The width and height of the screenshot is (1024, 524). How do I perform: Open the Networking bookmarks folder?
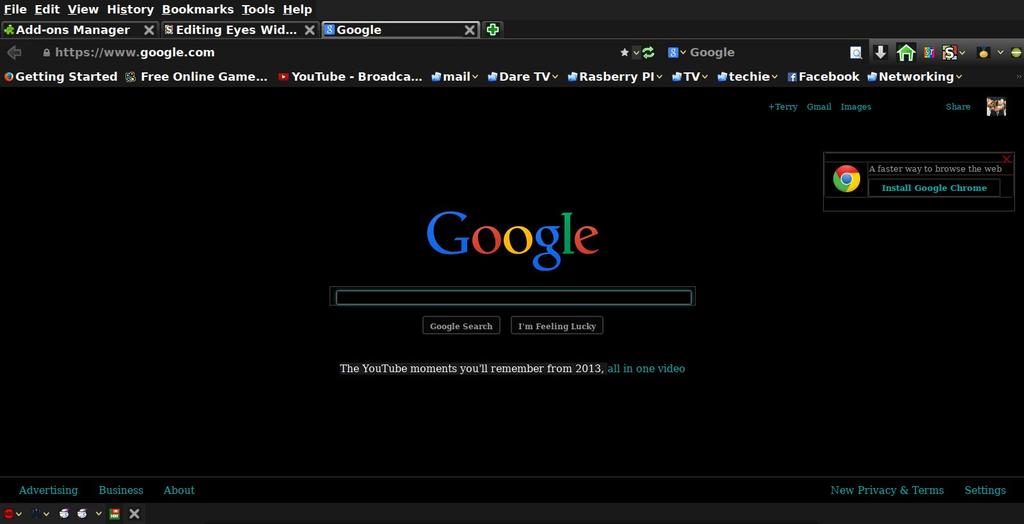tap(914, 76)
